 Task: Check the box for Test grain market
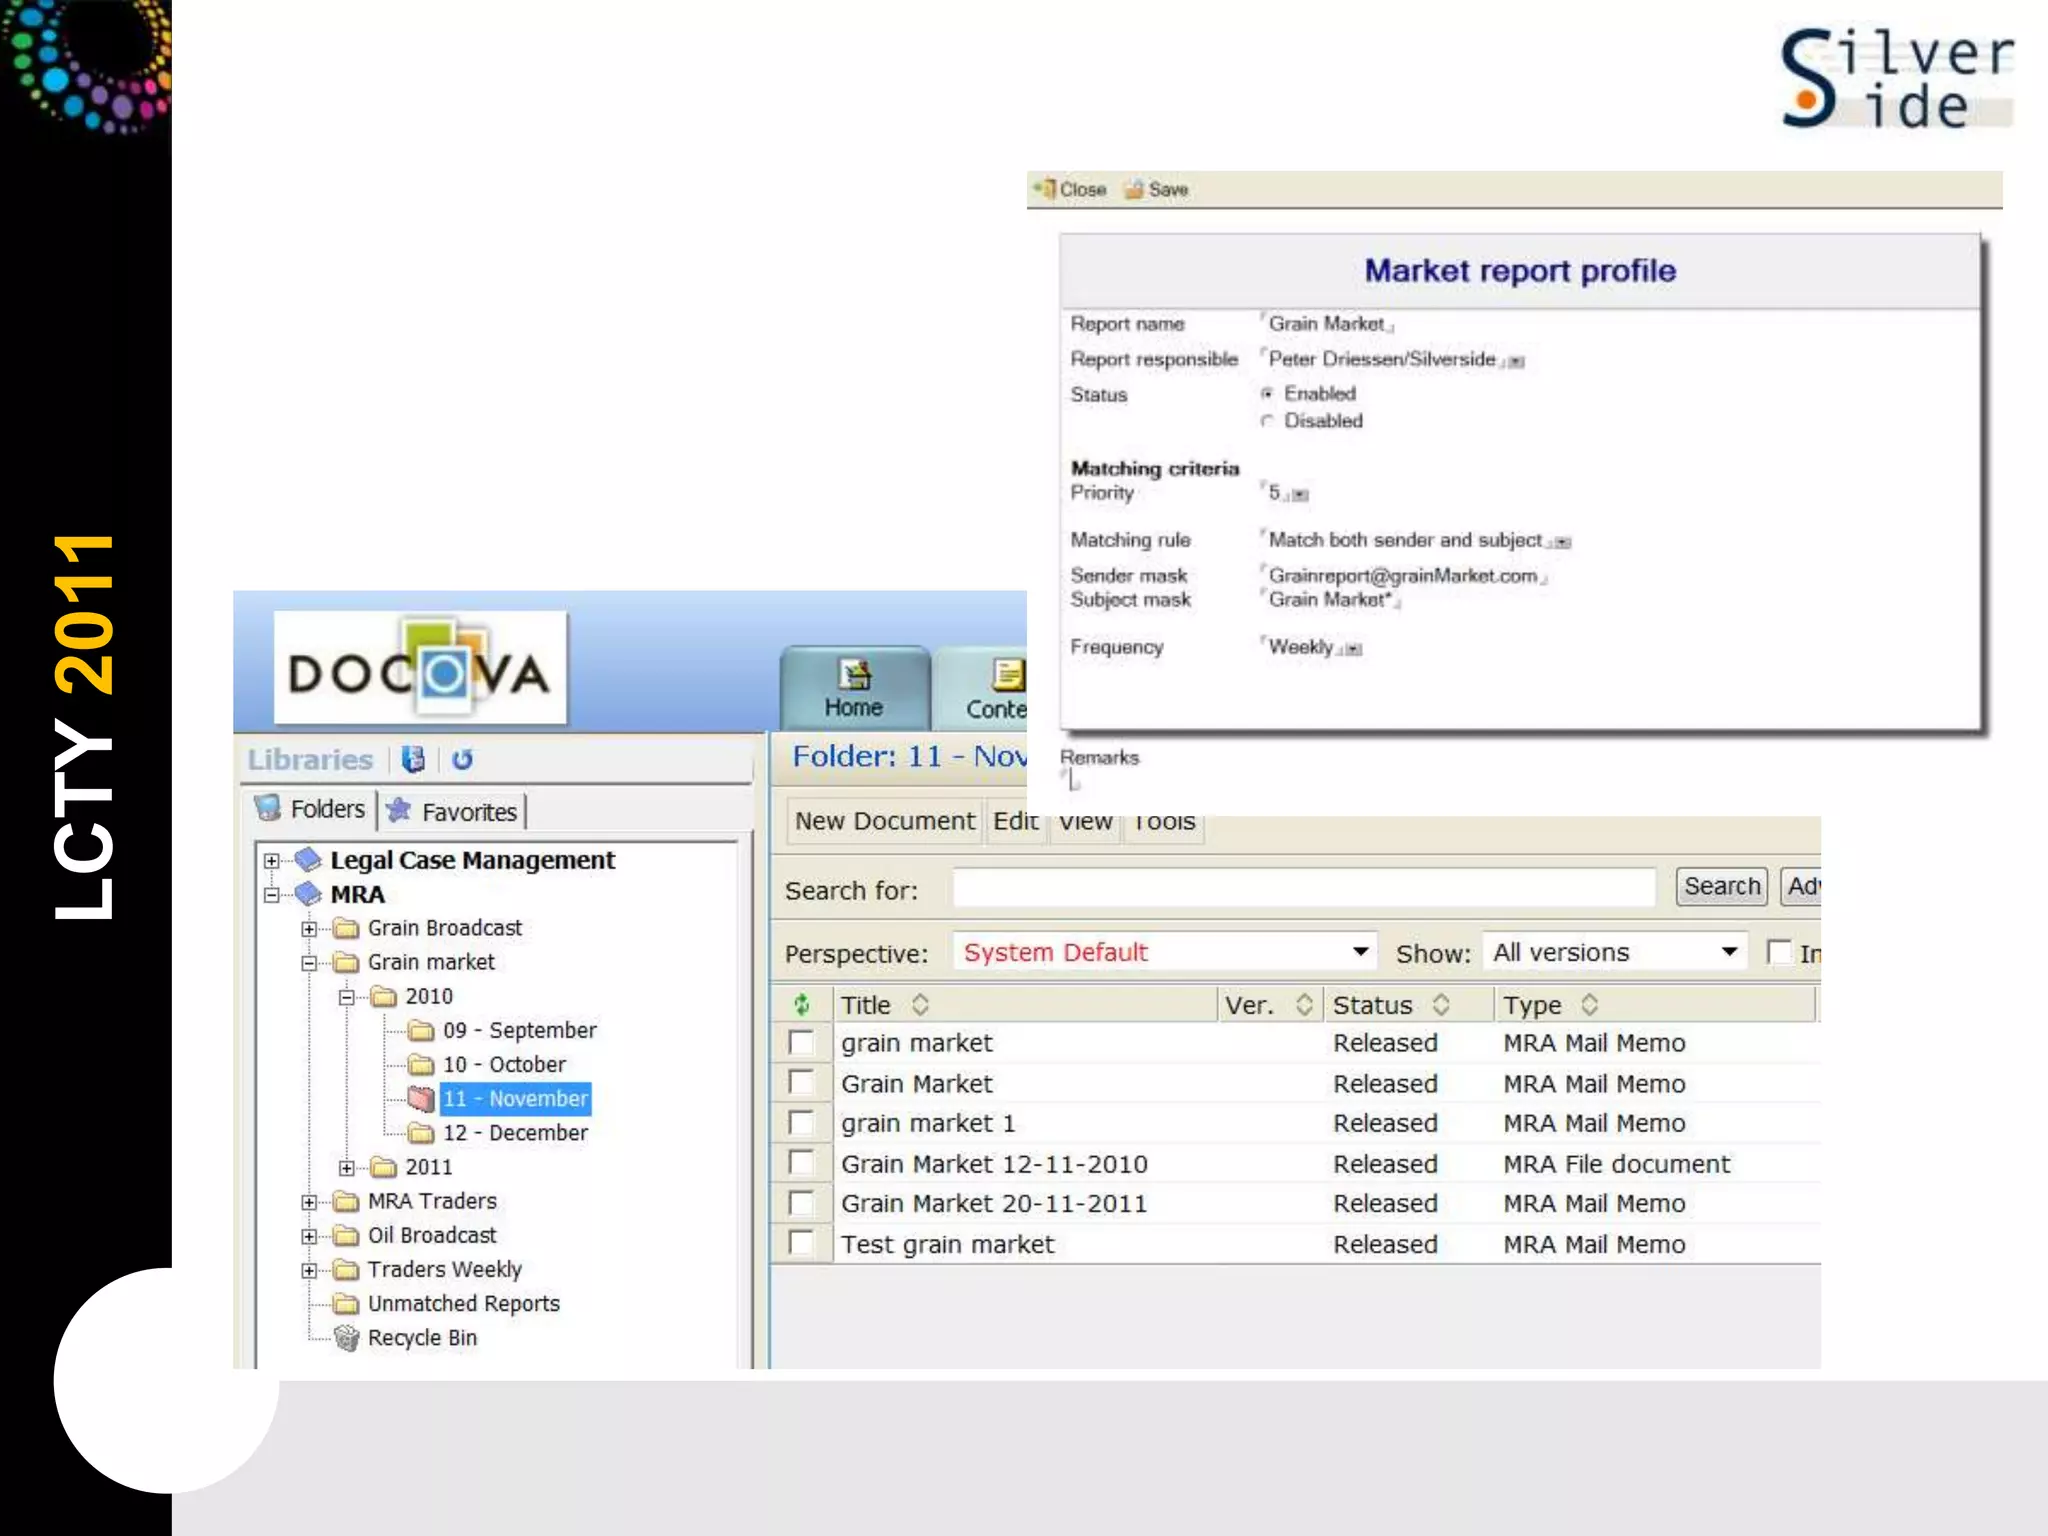click(801, 1243)
